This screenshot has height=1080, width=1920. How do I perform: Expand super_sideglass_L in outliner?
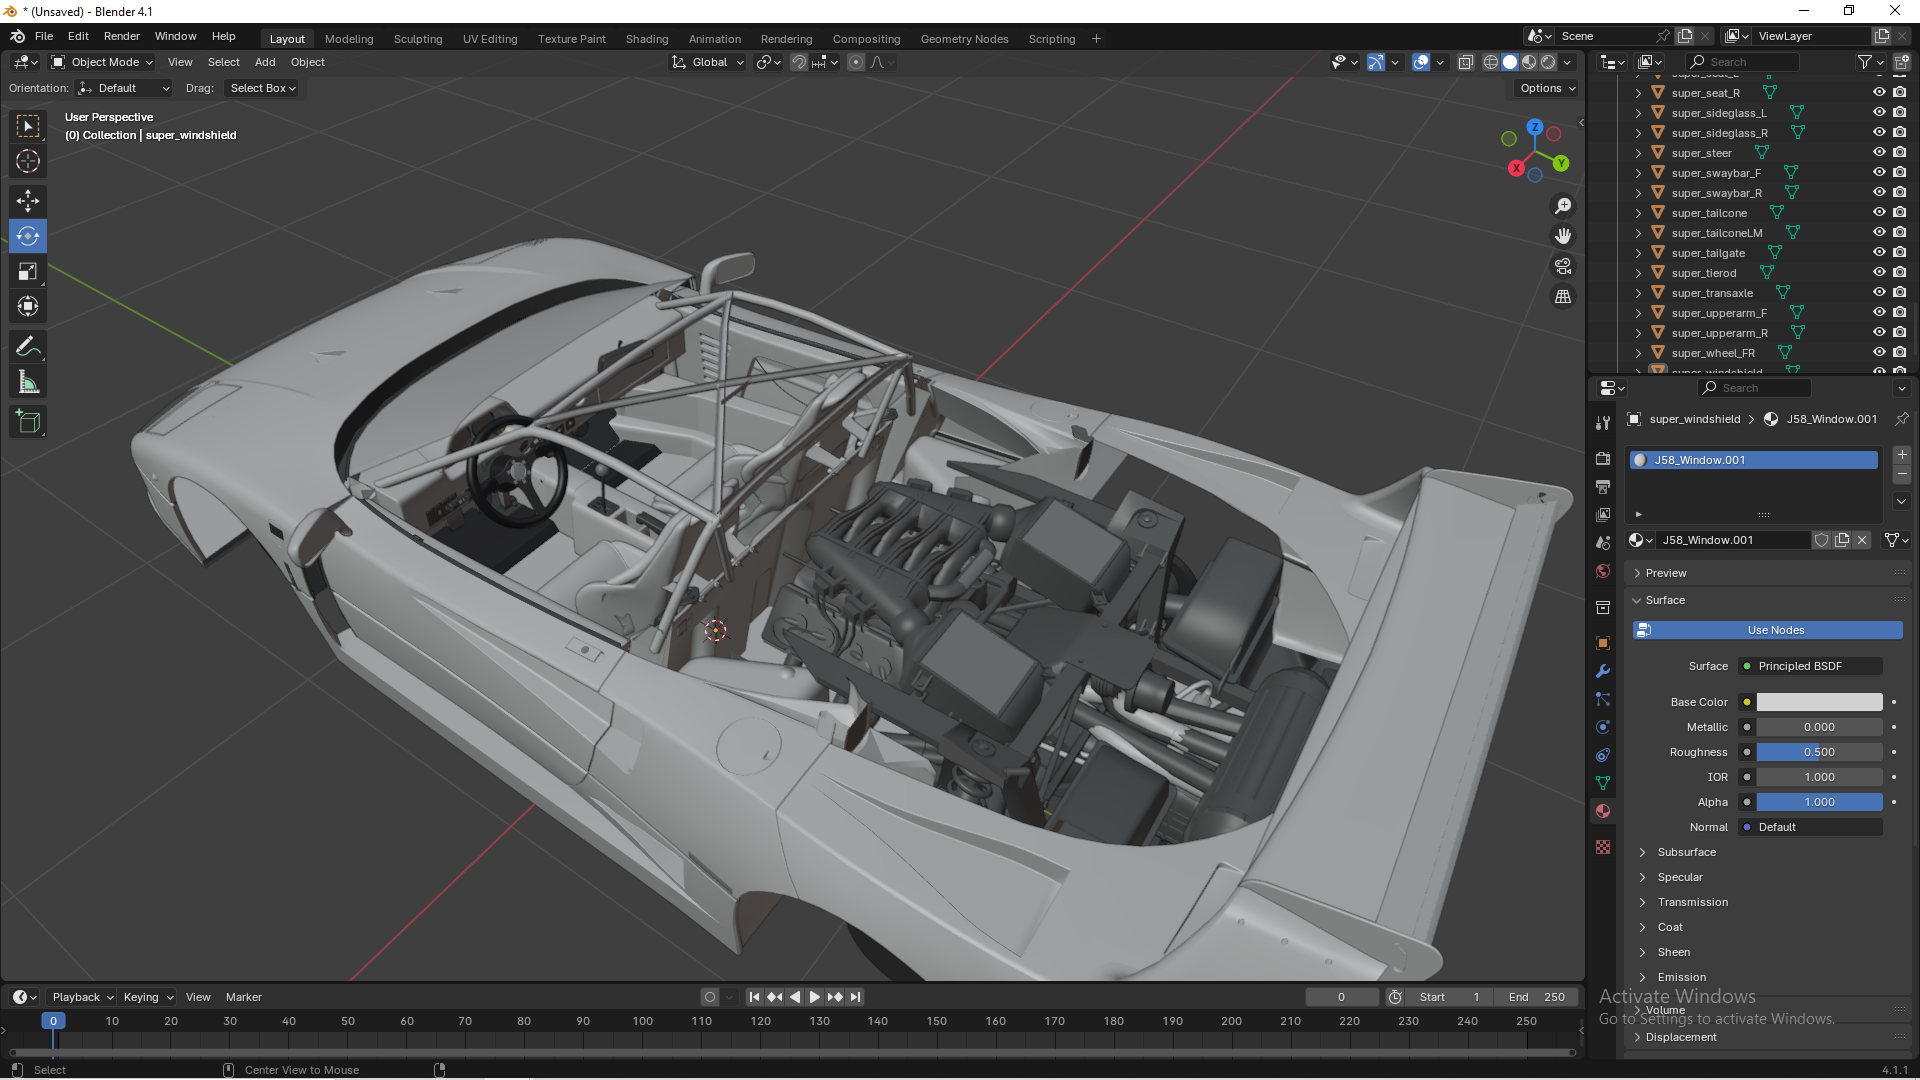[1638, 113]
